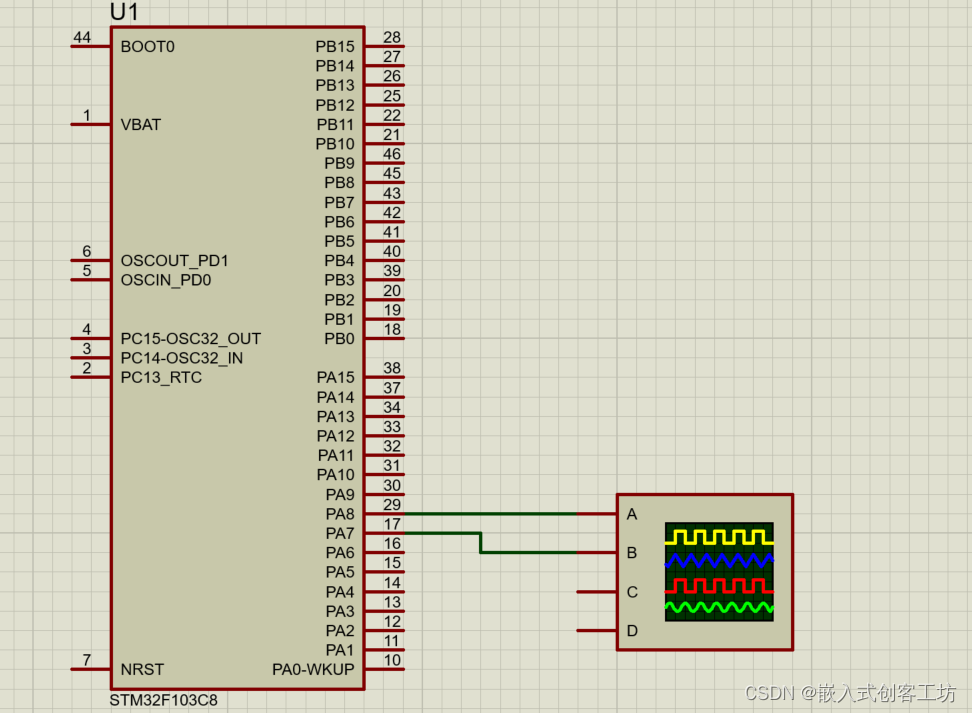Select the wire from PA8 to channel A
Viewport: 972px width, 713px height.
[x=490, y=514]
